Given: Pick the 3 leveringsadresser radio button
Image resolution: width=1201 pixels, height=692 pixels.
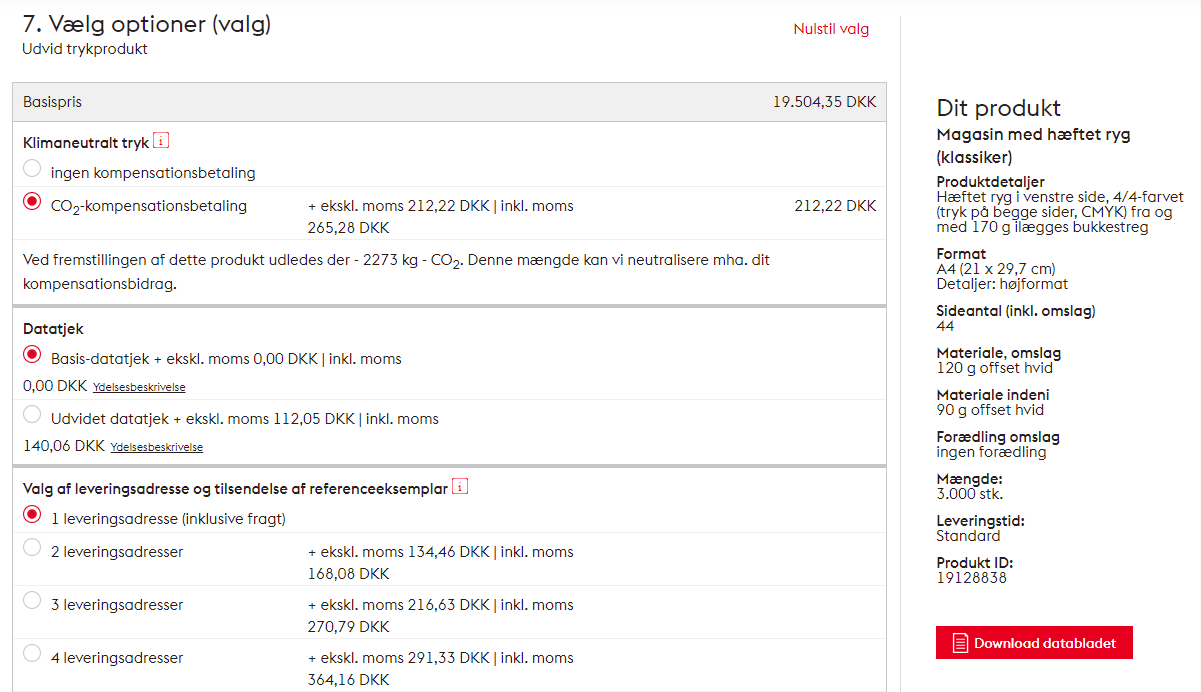Looking at the screenshot, I should pos(33,601).
